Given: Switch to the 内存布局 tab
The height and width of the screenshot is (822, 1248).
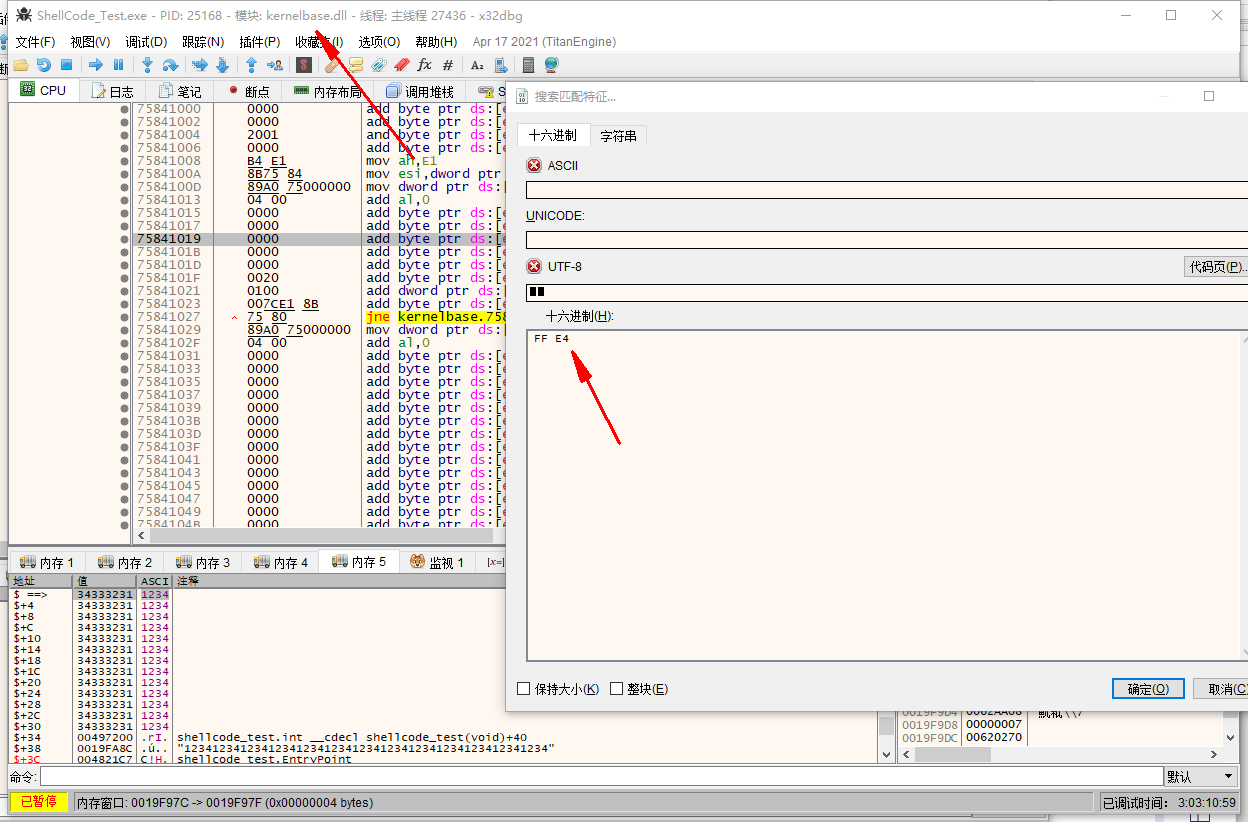Looking at the screenshot, I should (327, 91).
